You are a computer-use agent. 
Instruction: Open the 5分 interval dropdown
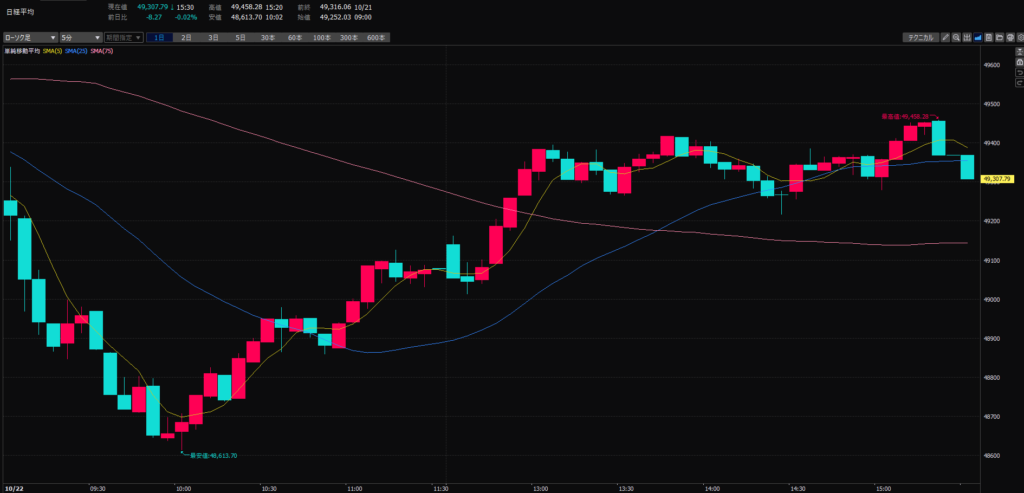pyautogui.click(x=80, y=37)
